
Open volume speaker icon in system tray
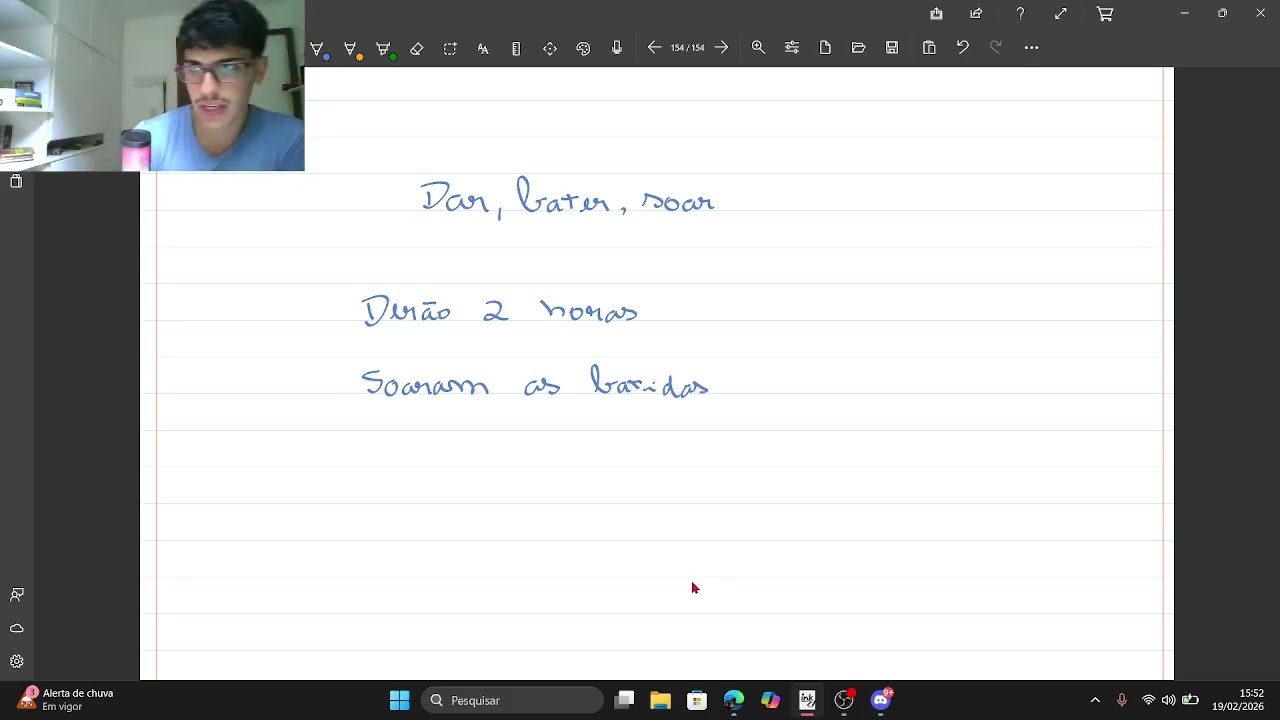click(1168, 700)
